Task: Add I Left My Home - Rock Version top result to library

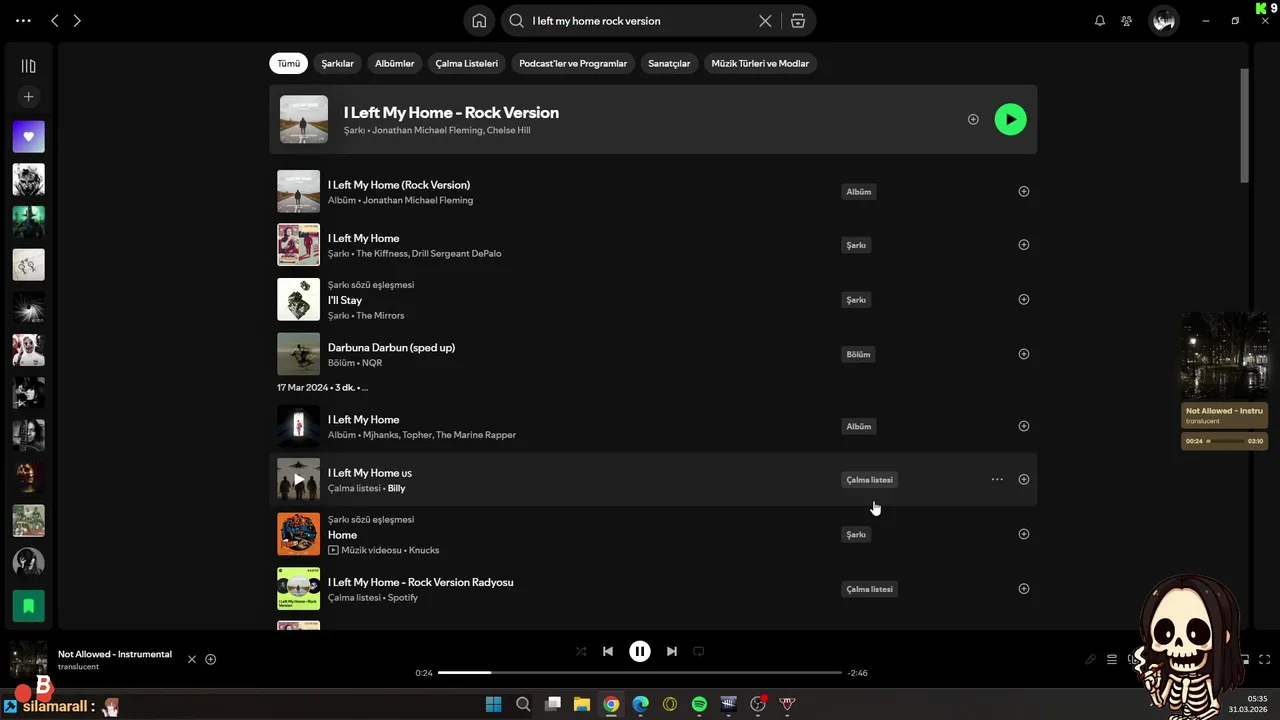Action: [973, 119]
